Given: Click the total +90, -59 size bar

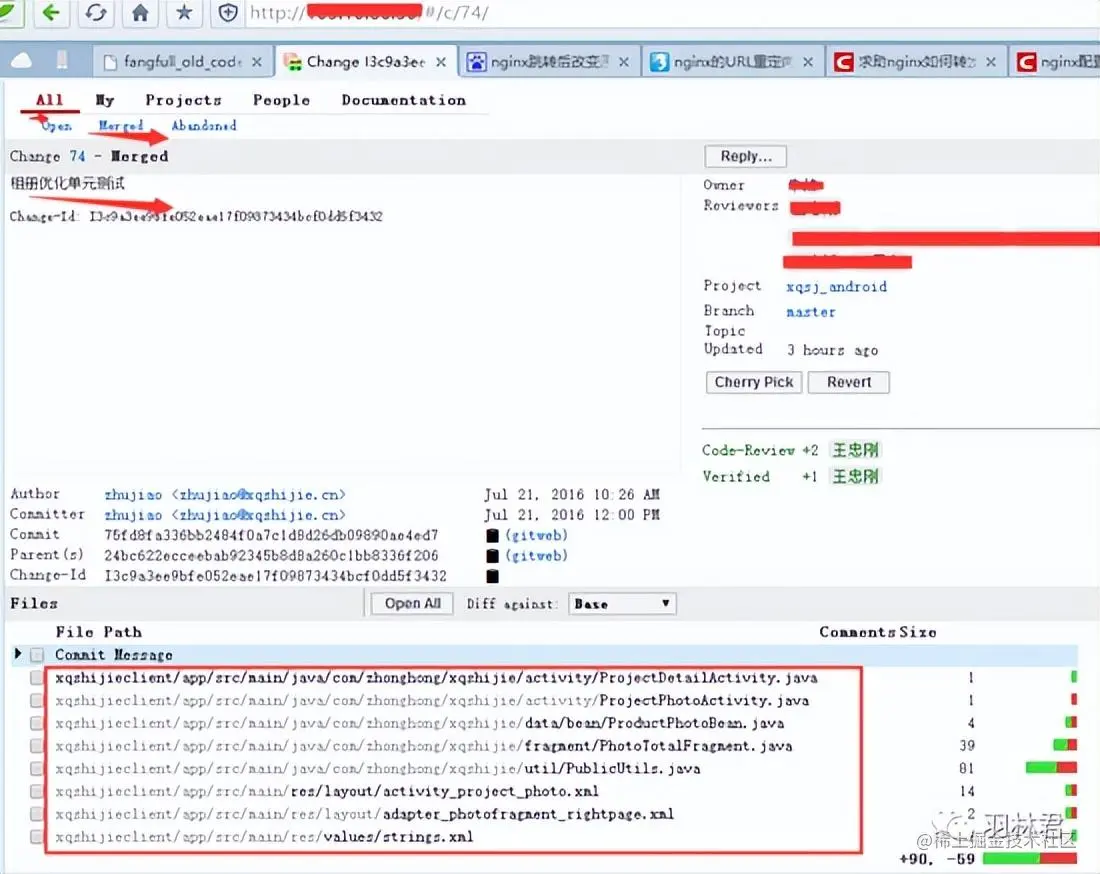Looking at the screenshot, I should click(x=1030, y=859).
